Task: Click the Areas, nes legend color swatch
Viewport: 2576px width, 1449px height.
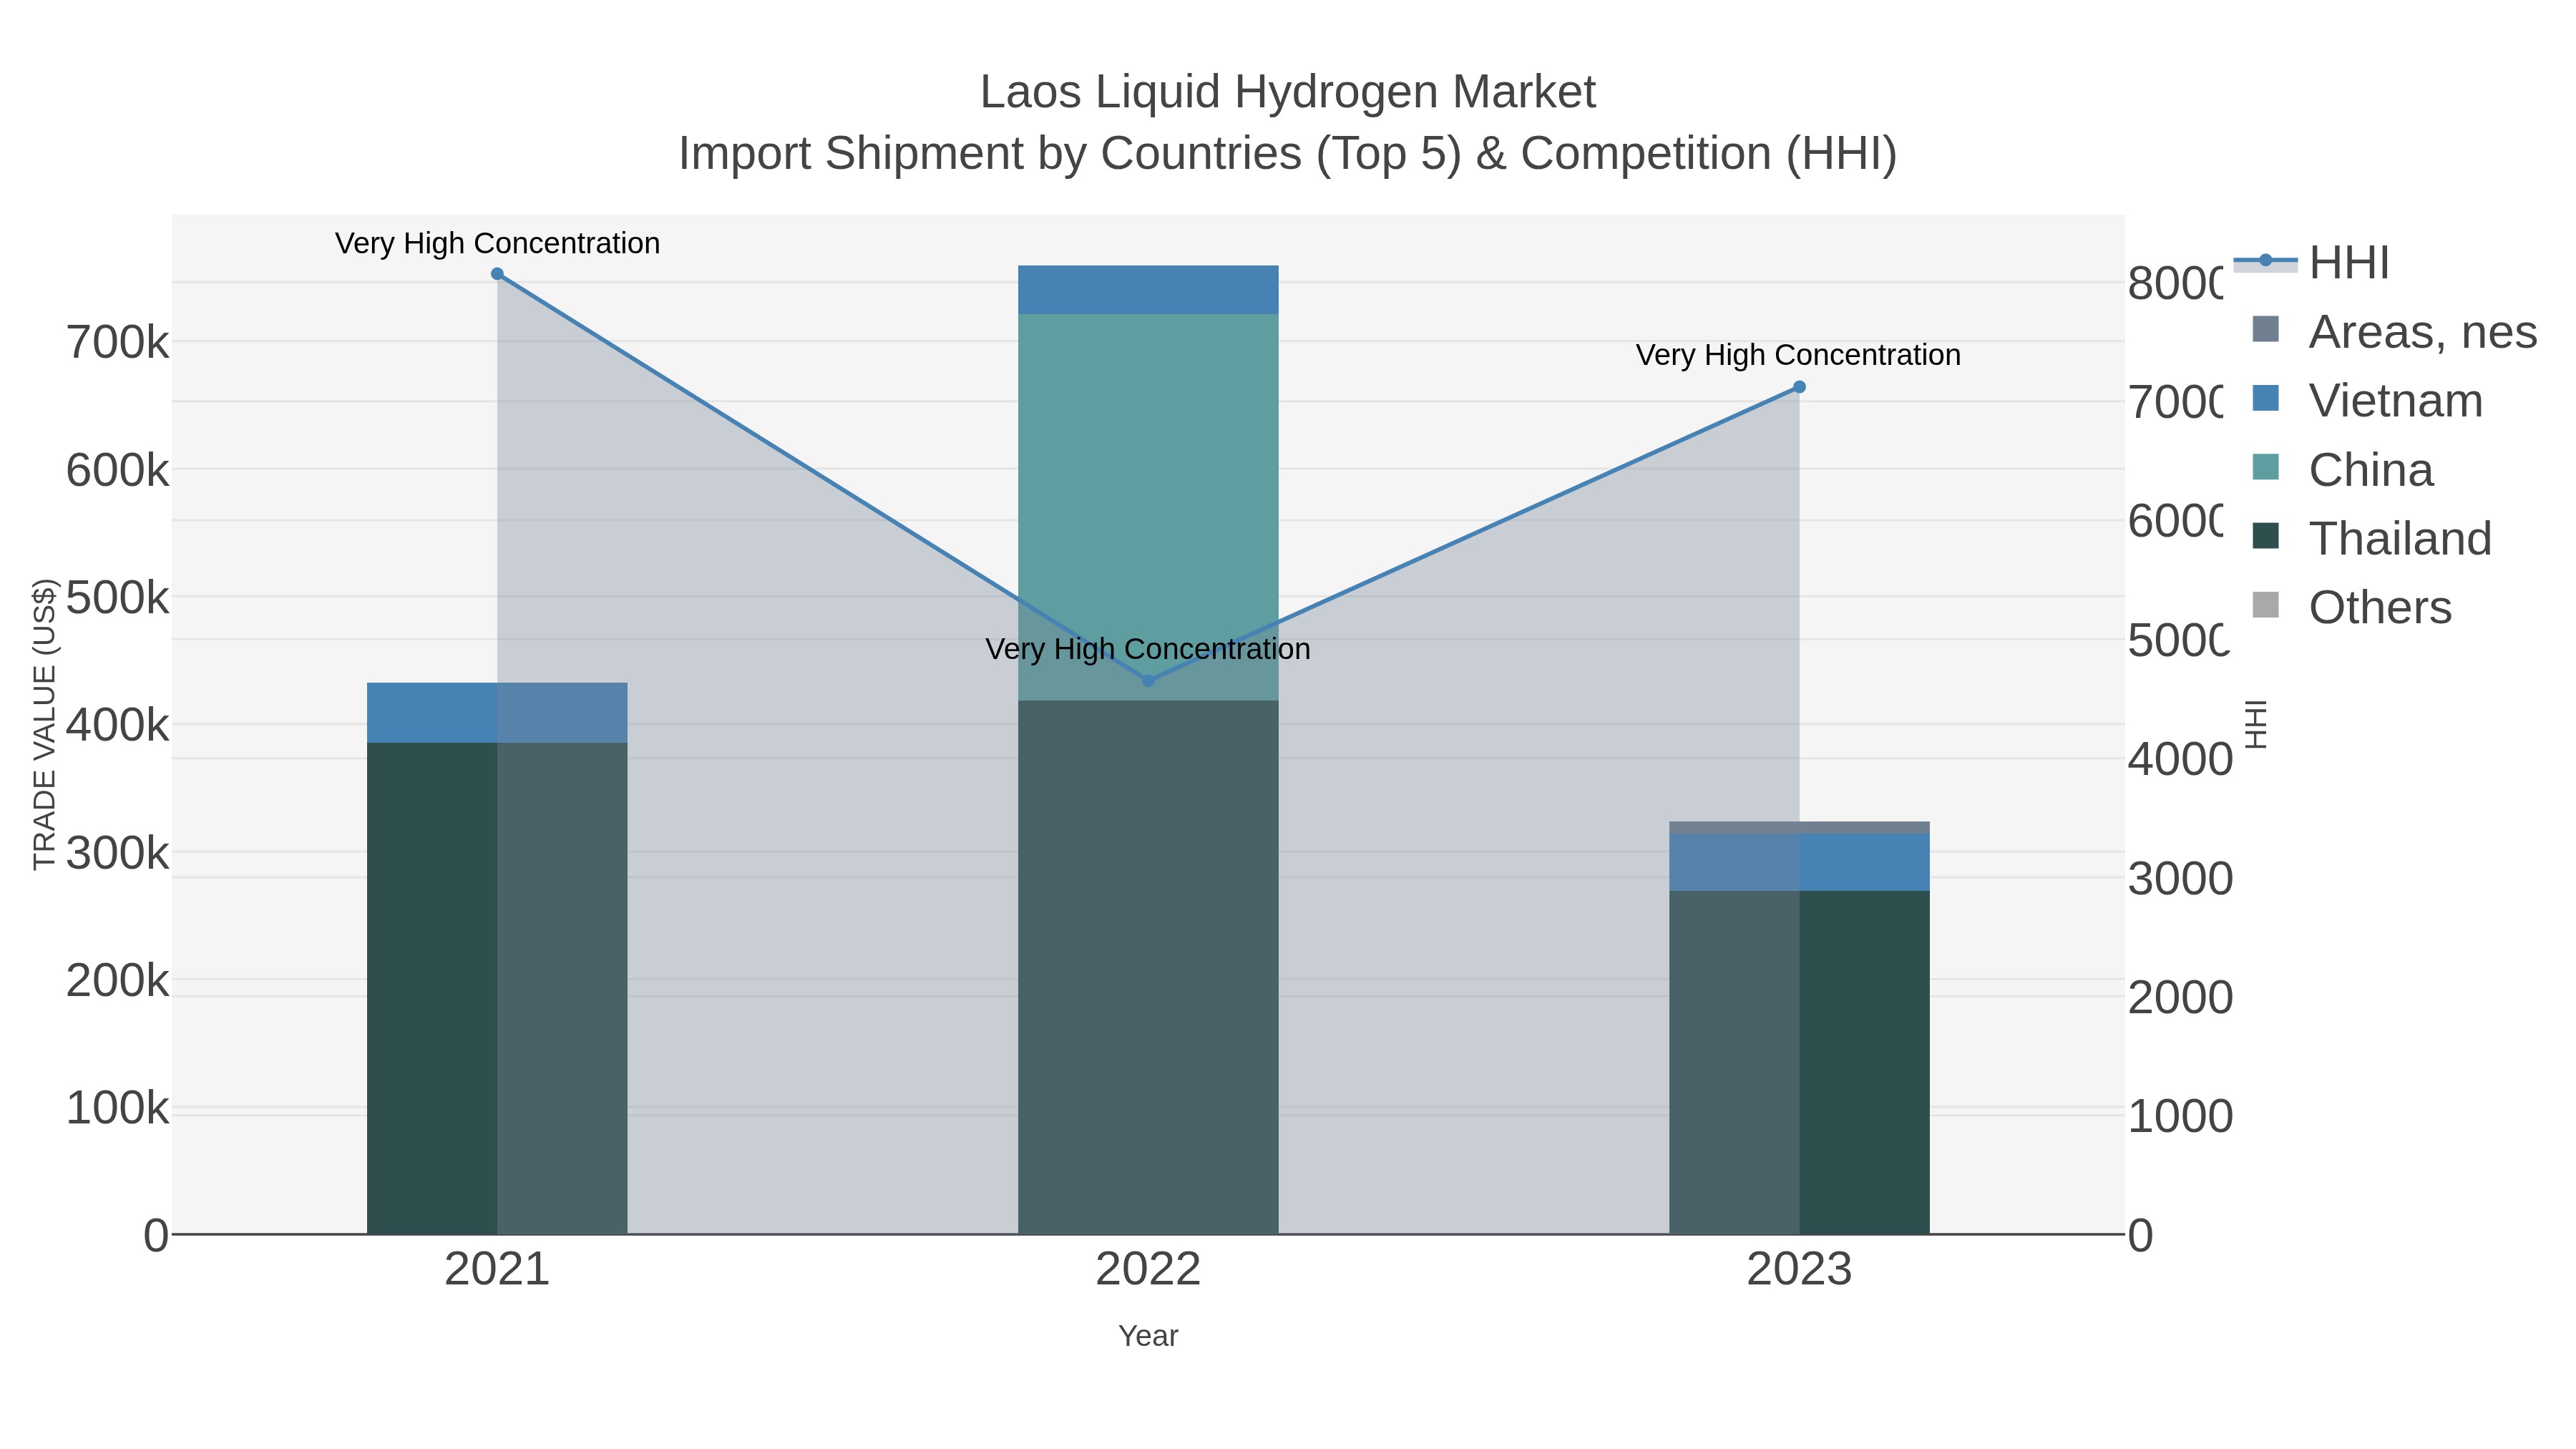Action: [2266, 329]
